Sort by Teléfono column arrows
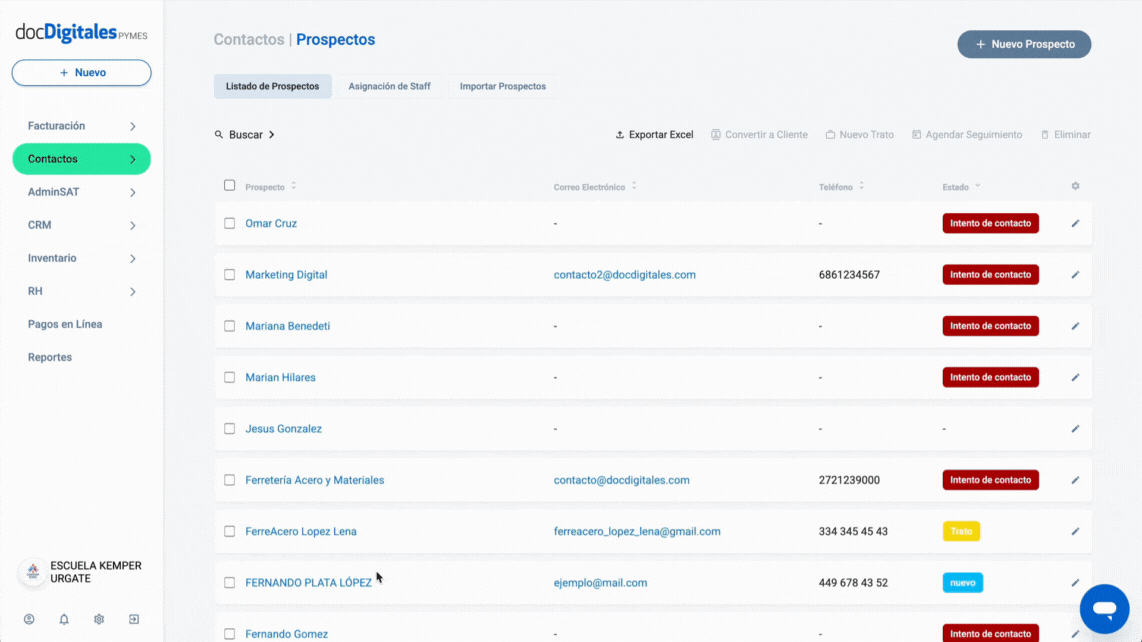 pyautogui.click(x=861, y=187)
